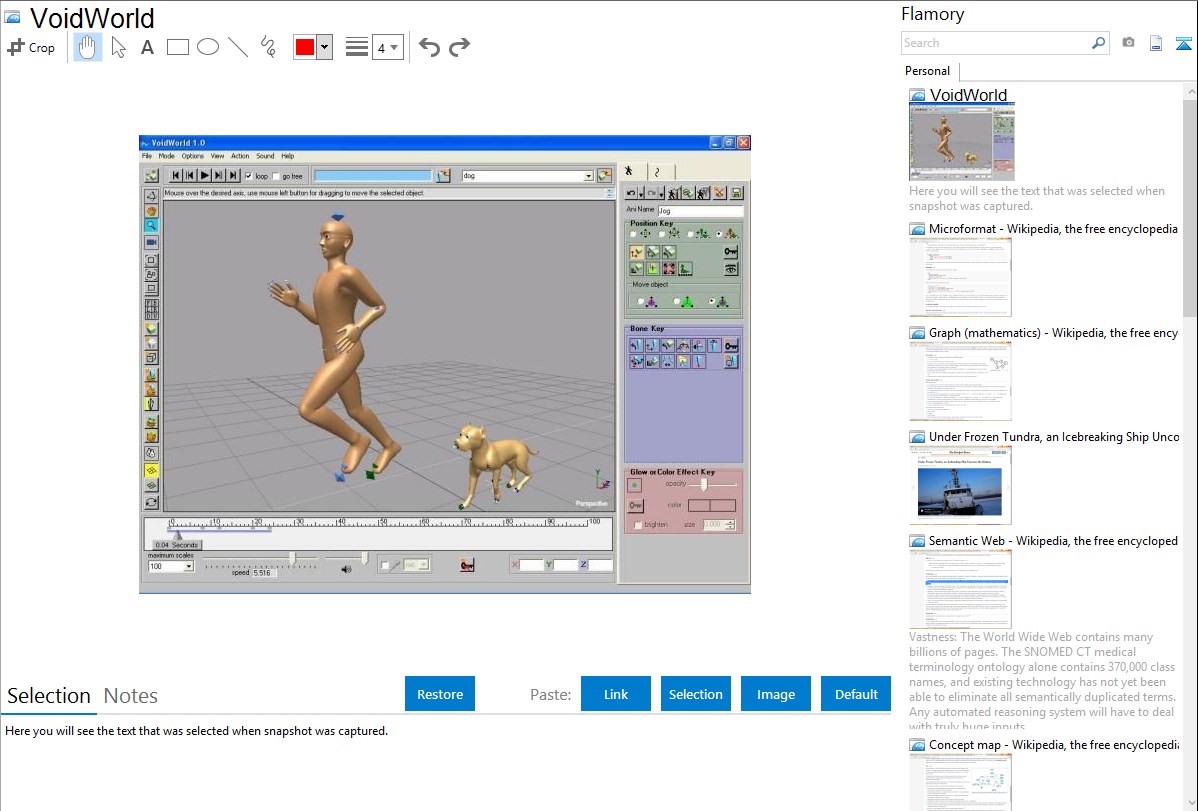Enable the brighten checkbox
The image size is (1198, 811).
[x=638, y=525]
